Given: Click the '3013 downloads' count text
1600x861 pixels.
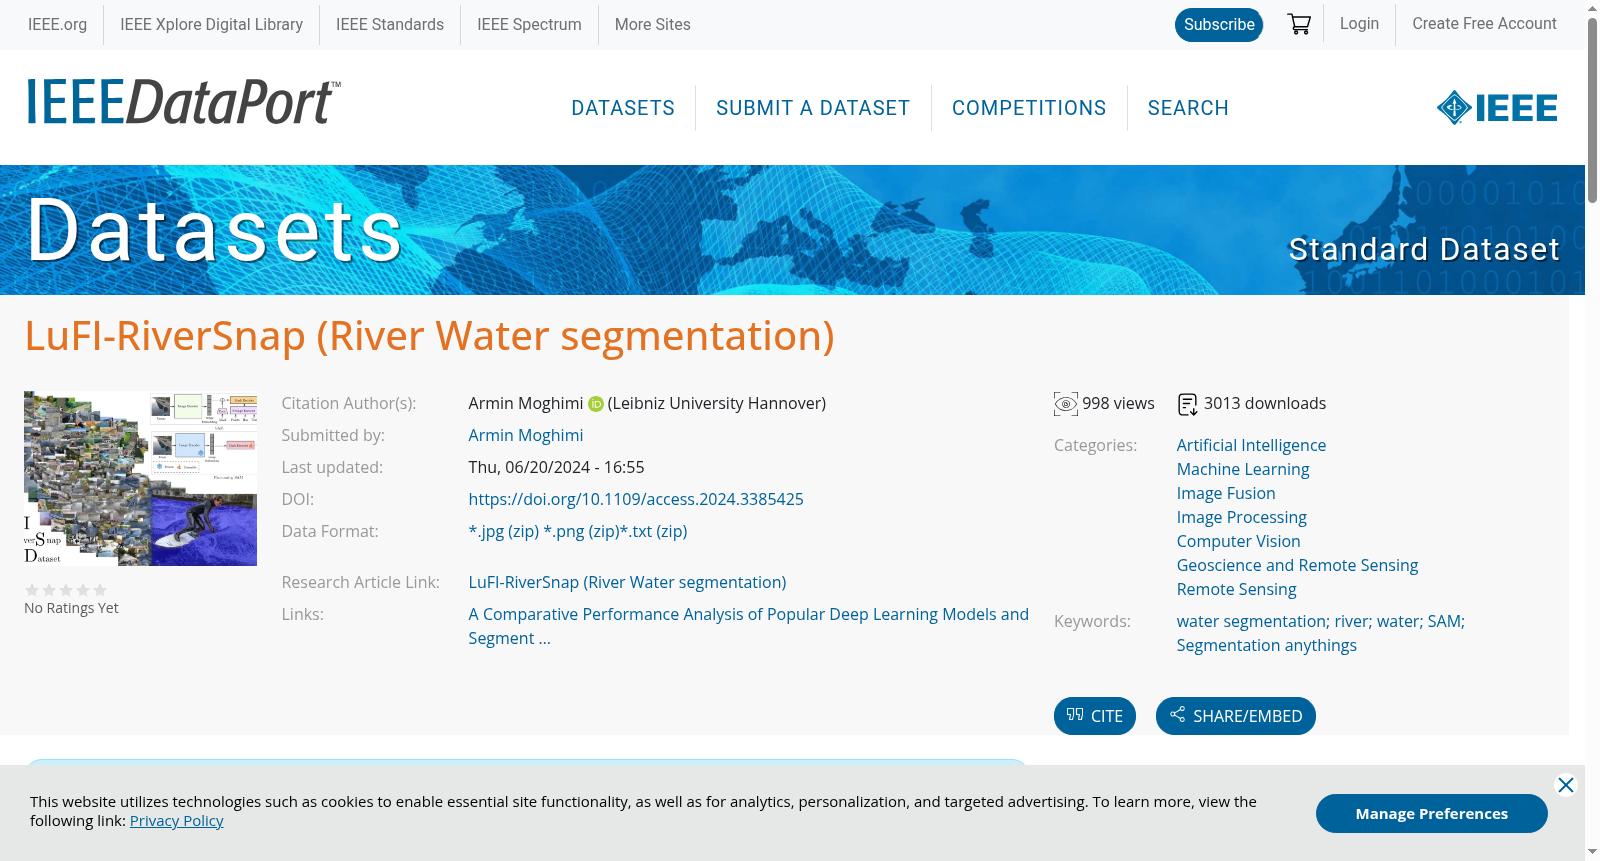Looking at the screenshot, I should point(1265,403).
